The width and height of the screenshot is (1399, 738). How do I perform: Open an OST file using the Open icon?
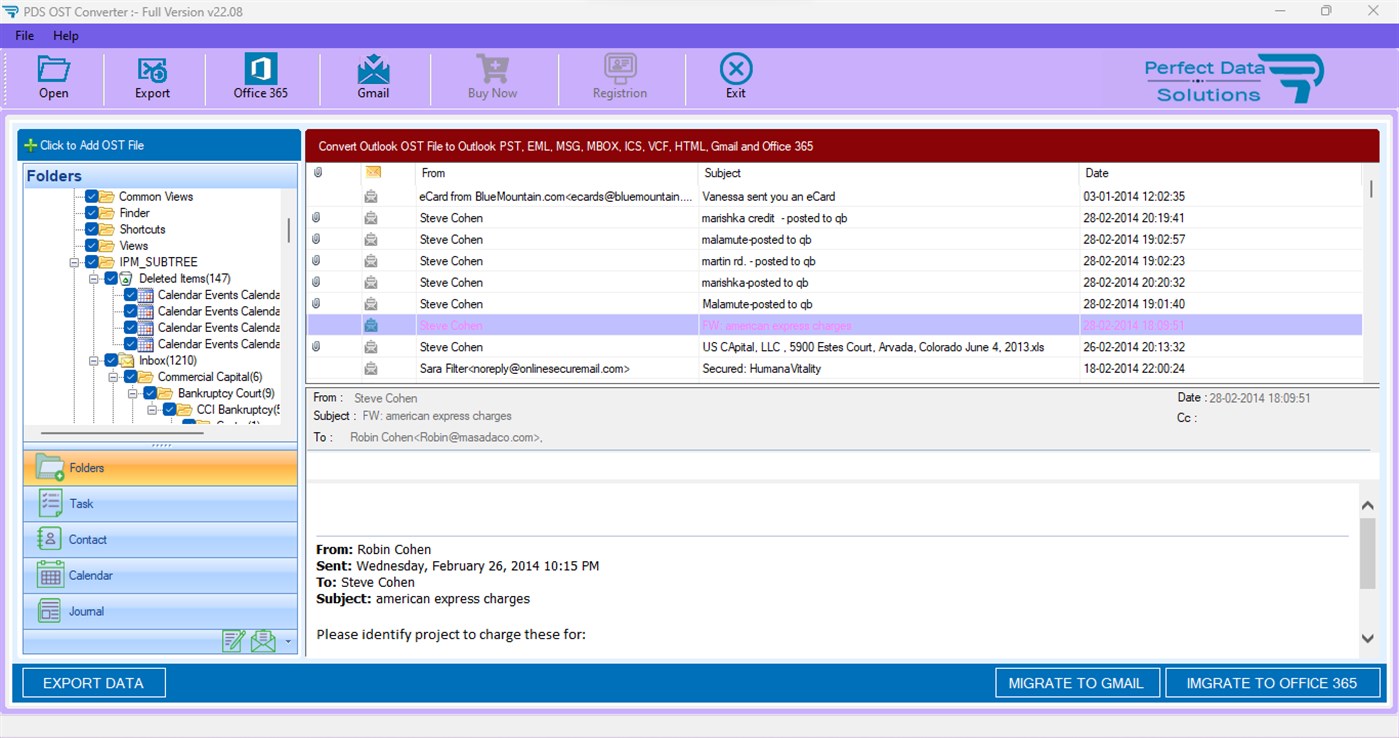click(x=53, y=77)
